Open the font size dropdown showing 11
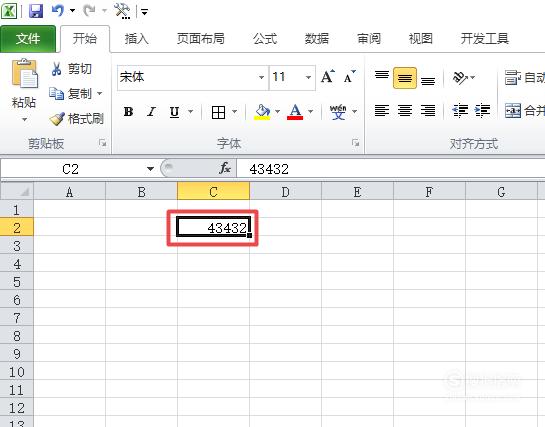Image resolution: width=545 pixels, height=427 pixels. pyautogui.click(x=308, y=77)
